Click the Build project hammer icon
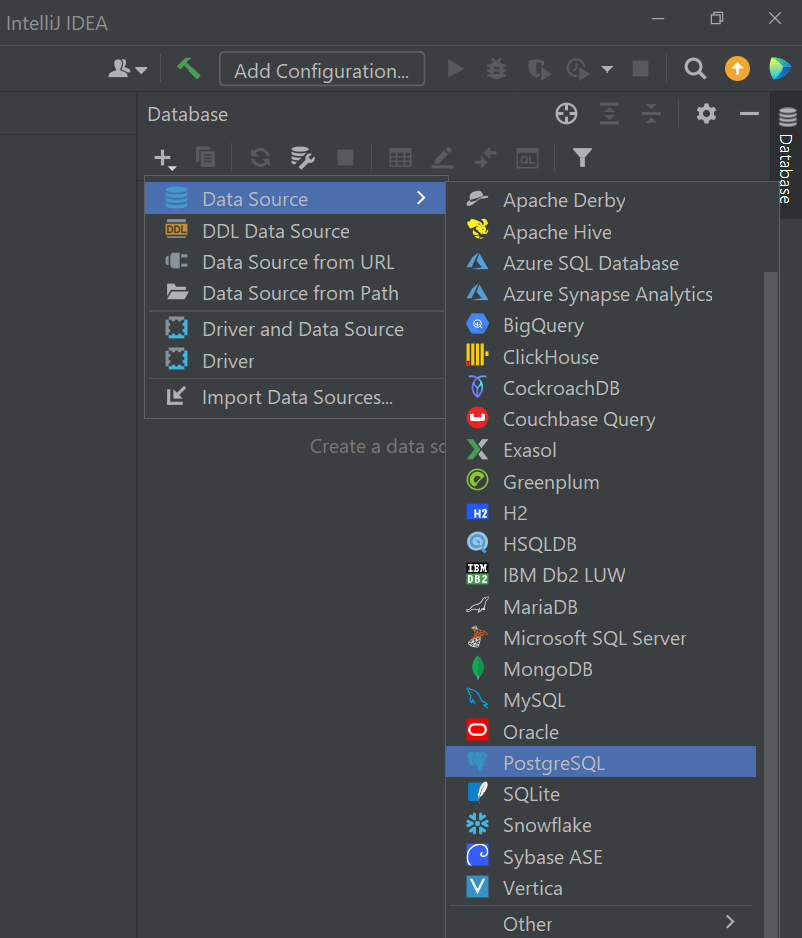Image resolution: width=802 pixels, height=938 pixels. point(188,69)
